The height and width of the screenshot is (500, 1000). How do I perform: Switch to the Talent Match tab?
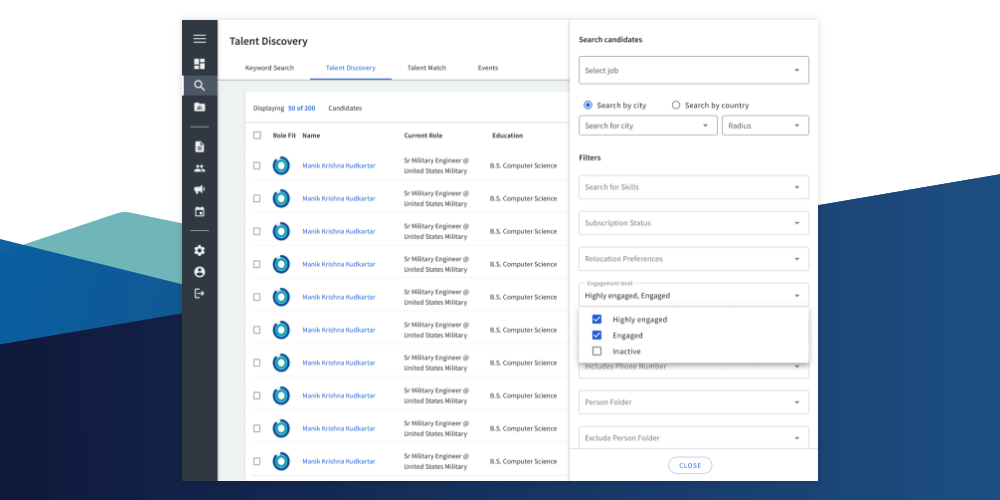click(x=426, y=68)
